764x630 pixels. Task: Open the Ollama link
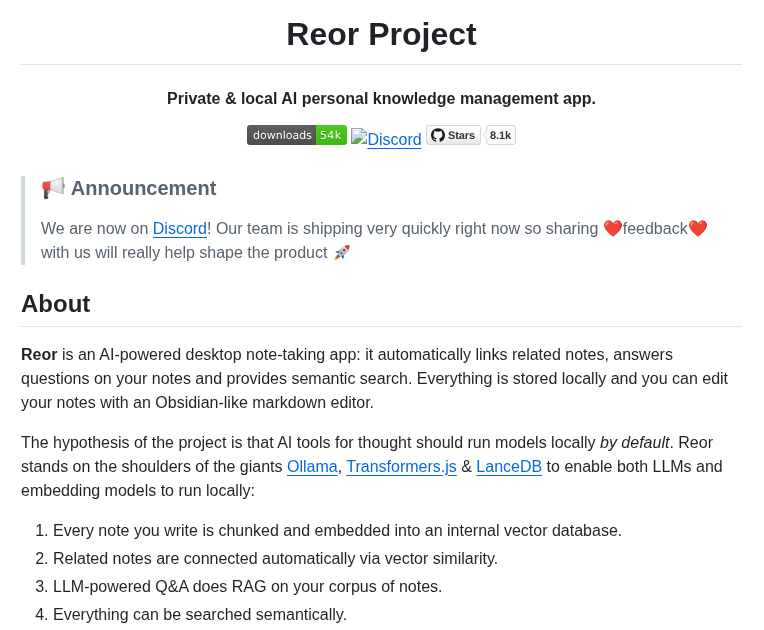[x=312, y=466]
